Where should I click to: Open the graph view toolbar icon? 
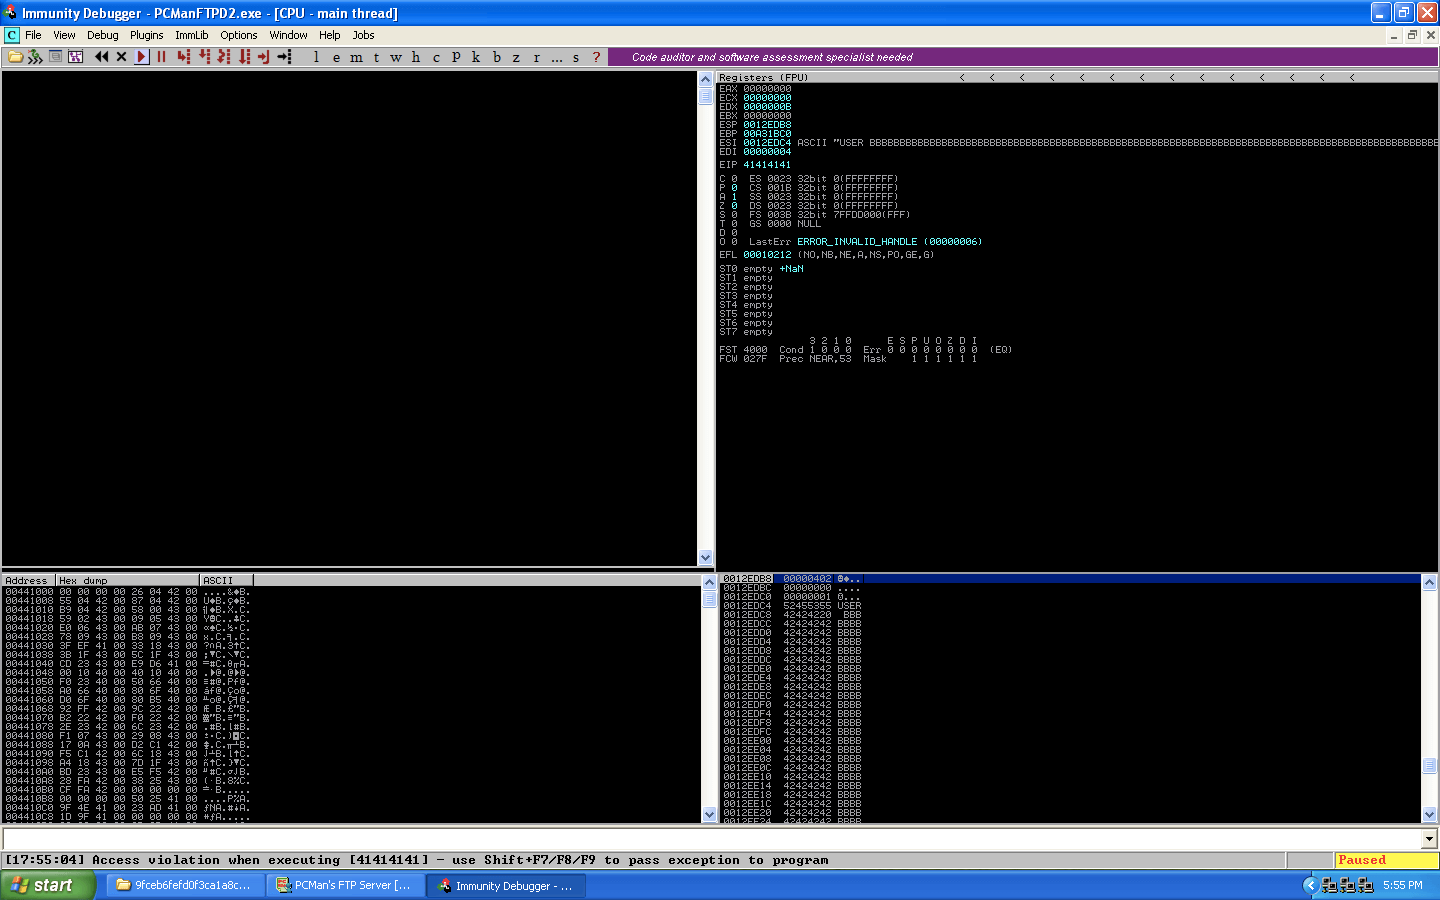pyautogui.click(x=75, y=57)
